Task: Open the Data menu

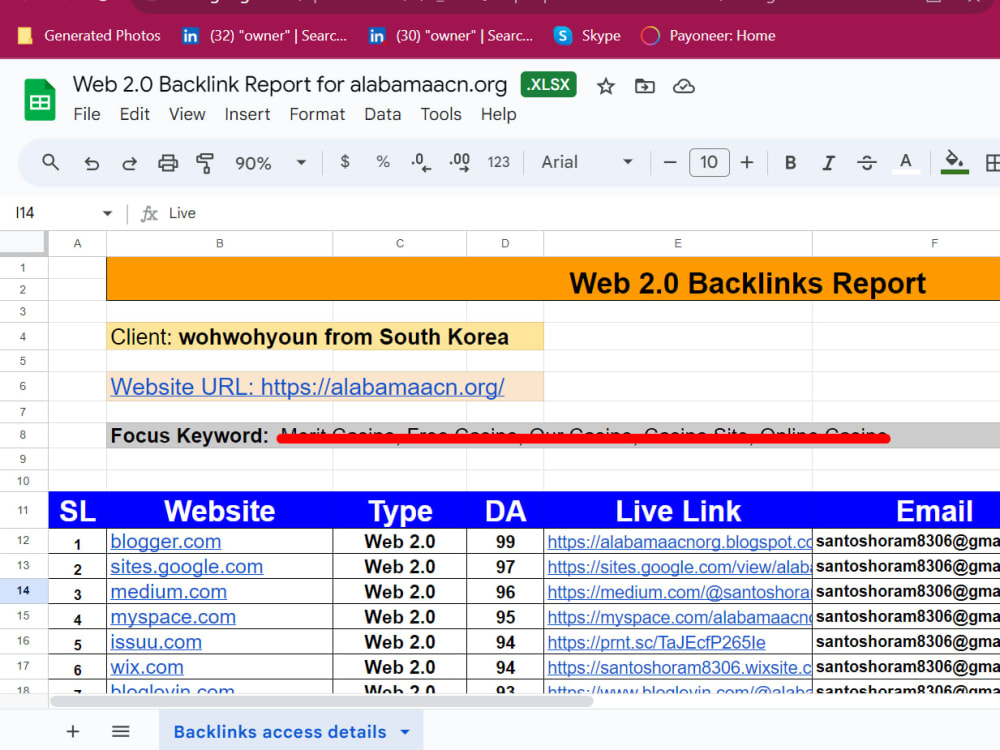Action: tap(383, 114)
